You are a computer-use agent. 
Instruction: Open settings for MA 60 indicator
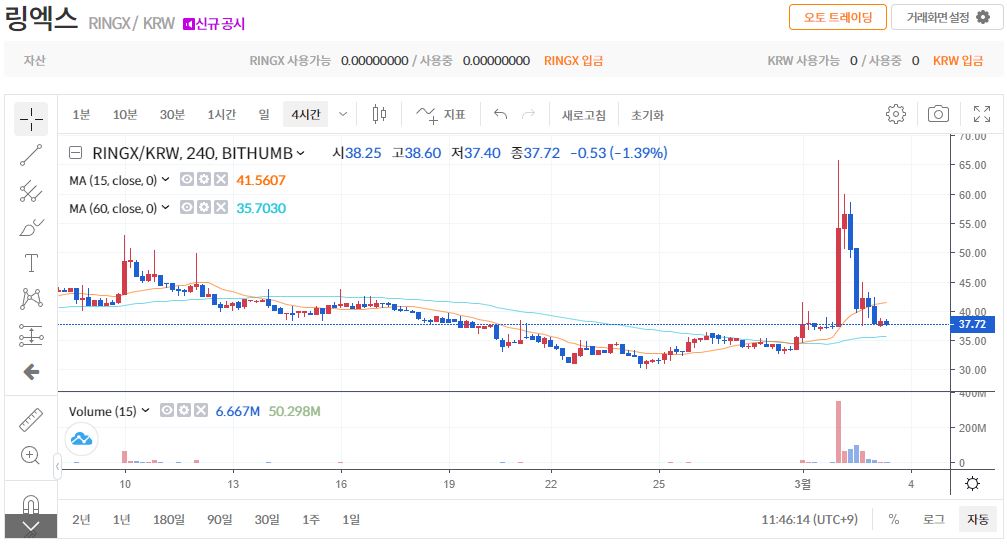click(204, 207)
